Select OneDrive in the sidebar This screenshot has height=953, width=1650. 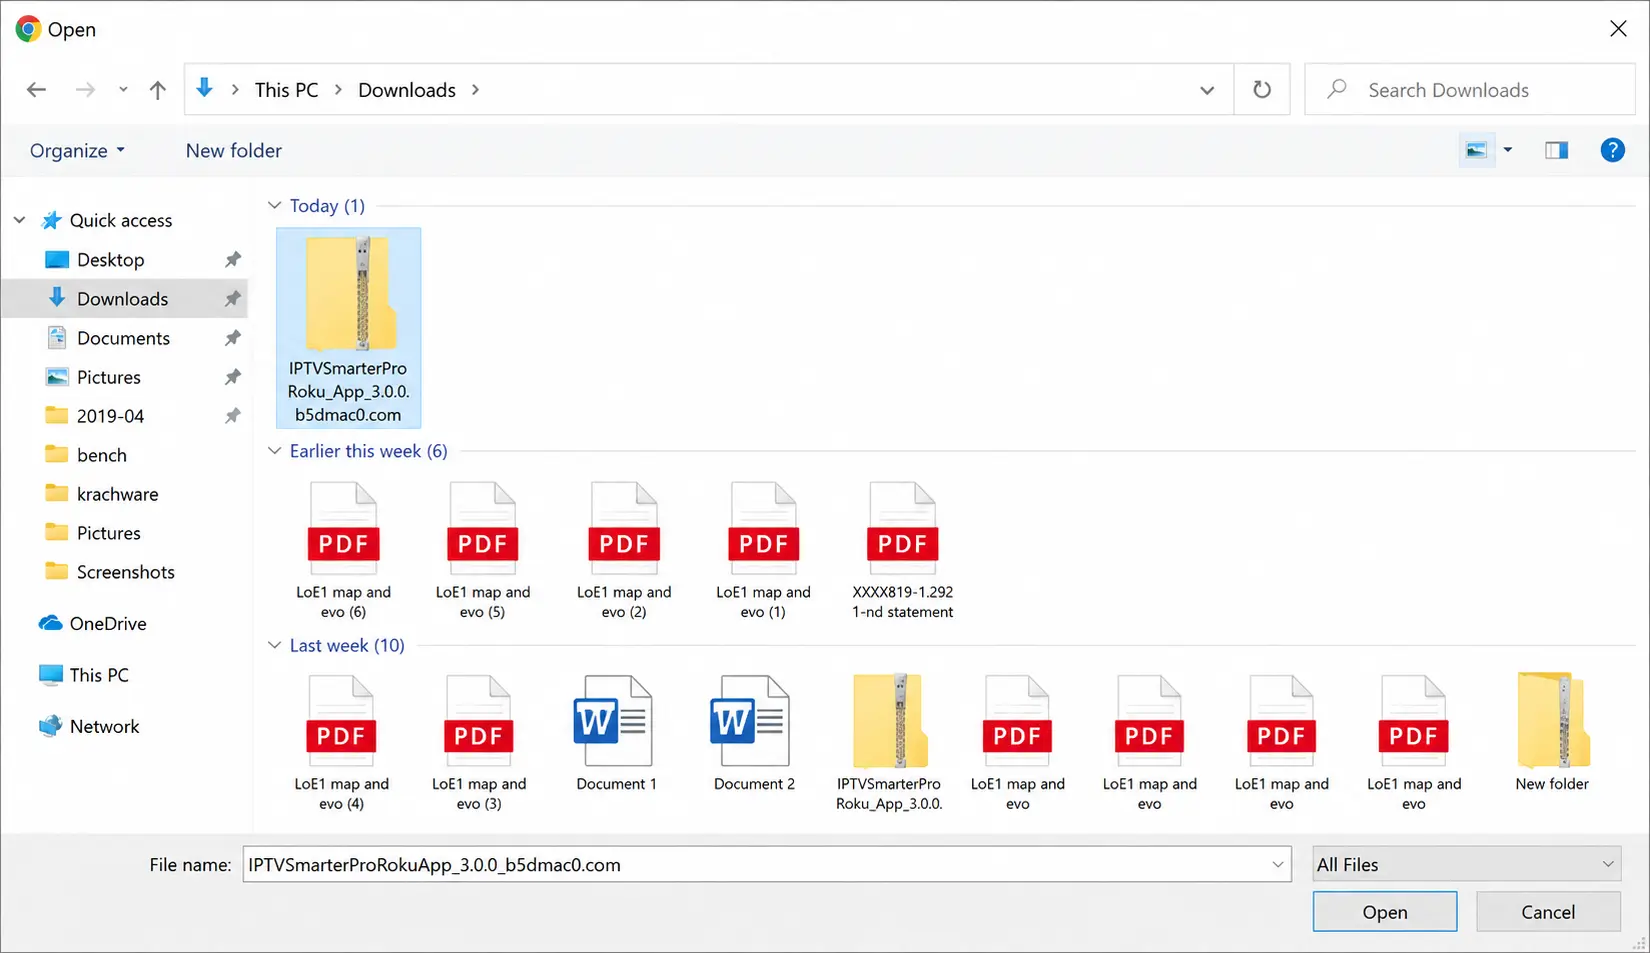[107, 624]
